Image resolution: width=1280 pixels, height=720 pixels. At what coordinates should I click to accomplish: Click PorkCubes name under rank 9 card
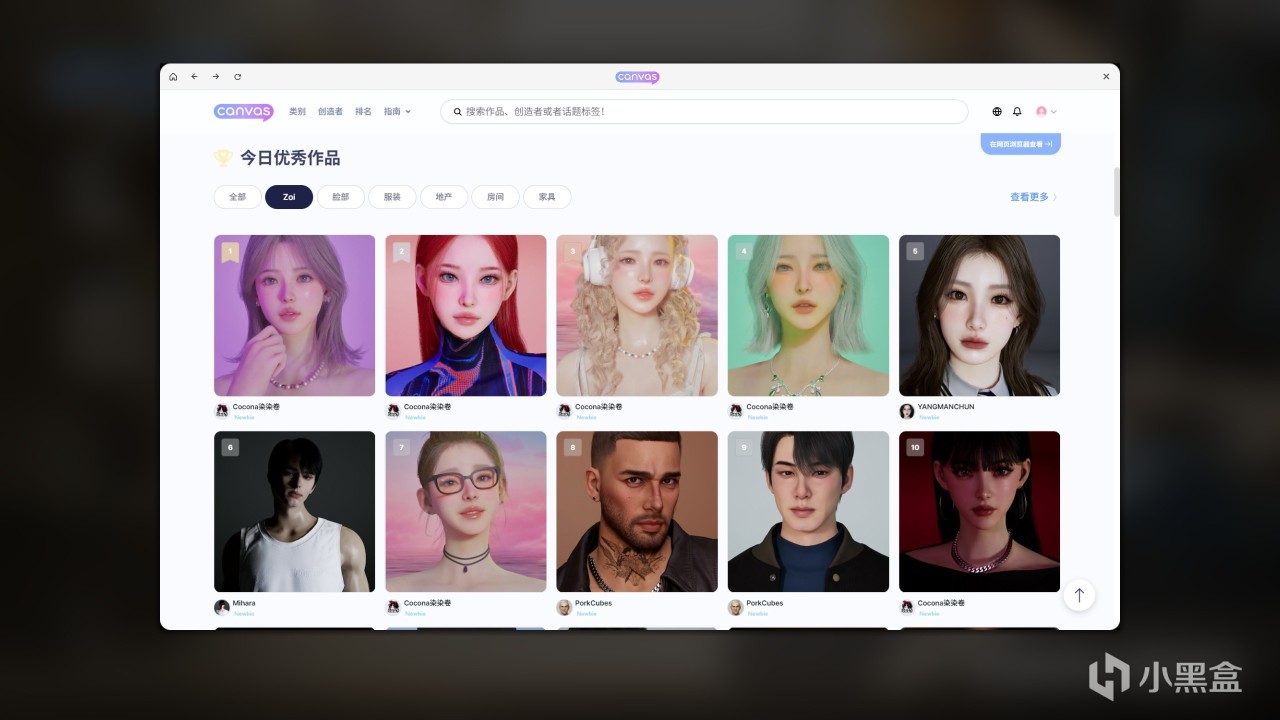(765, 603)
